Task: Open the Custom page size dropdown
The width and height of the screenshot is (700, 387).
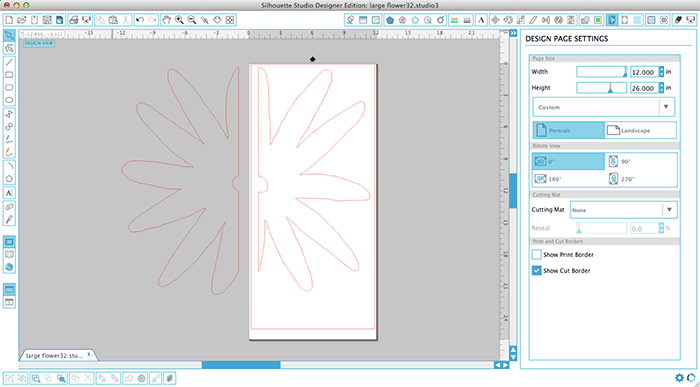Action: click(x=604, y=107)
